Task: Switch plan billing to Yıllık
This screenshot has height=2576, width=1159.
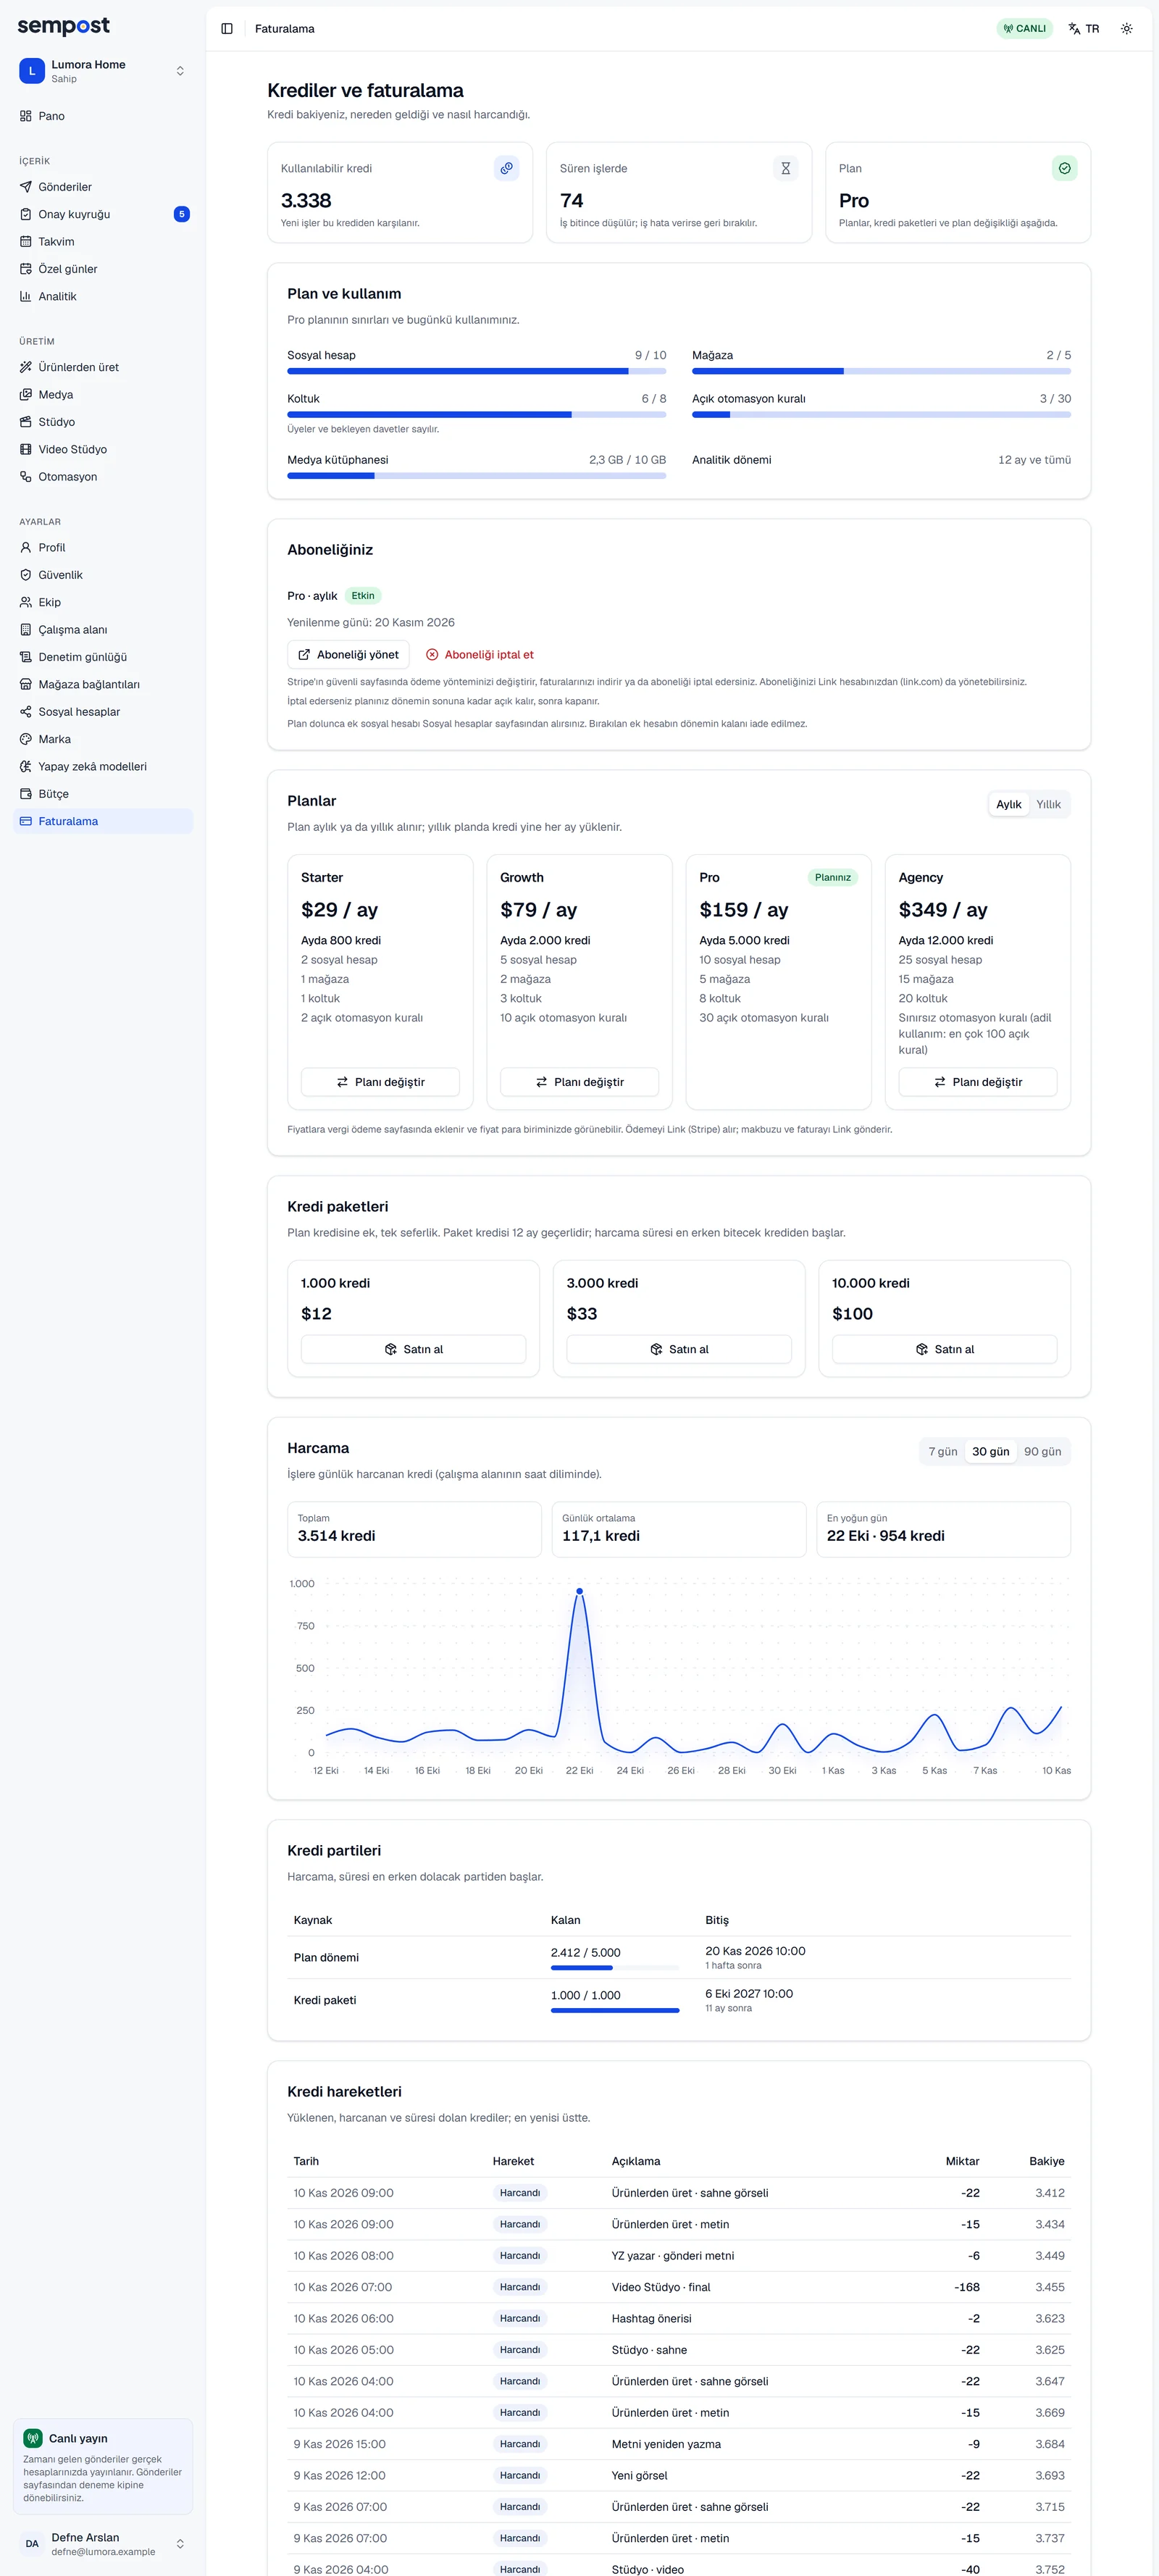Action: pyautogui.click(x=1048, y=804)
